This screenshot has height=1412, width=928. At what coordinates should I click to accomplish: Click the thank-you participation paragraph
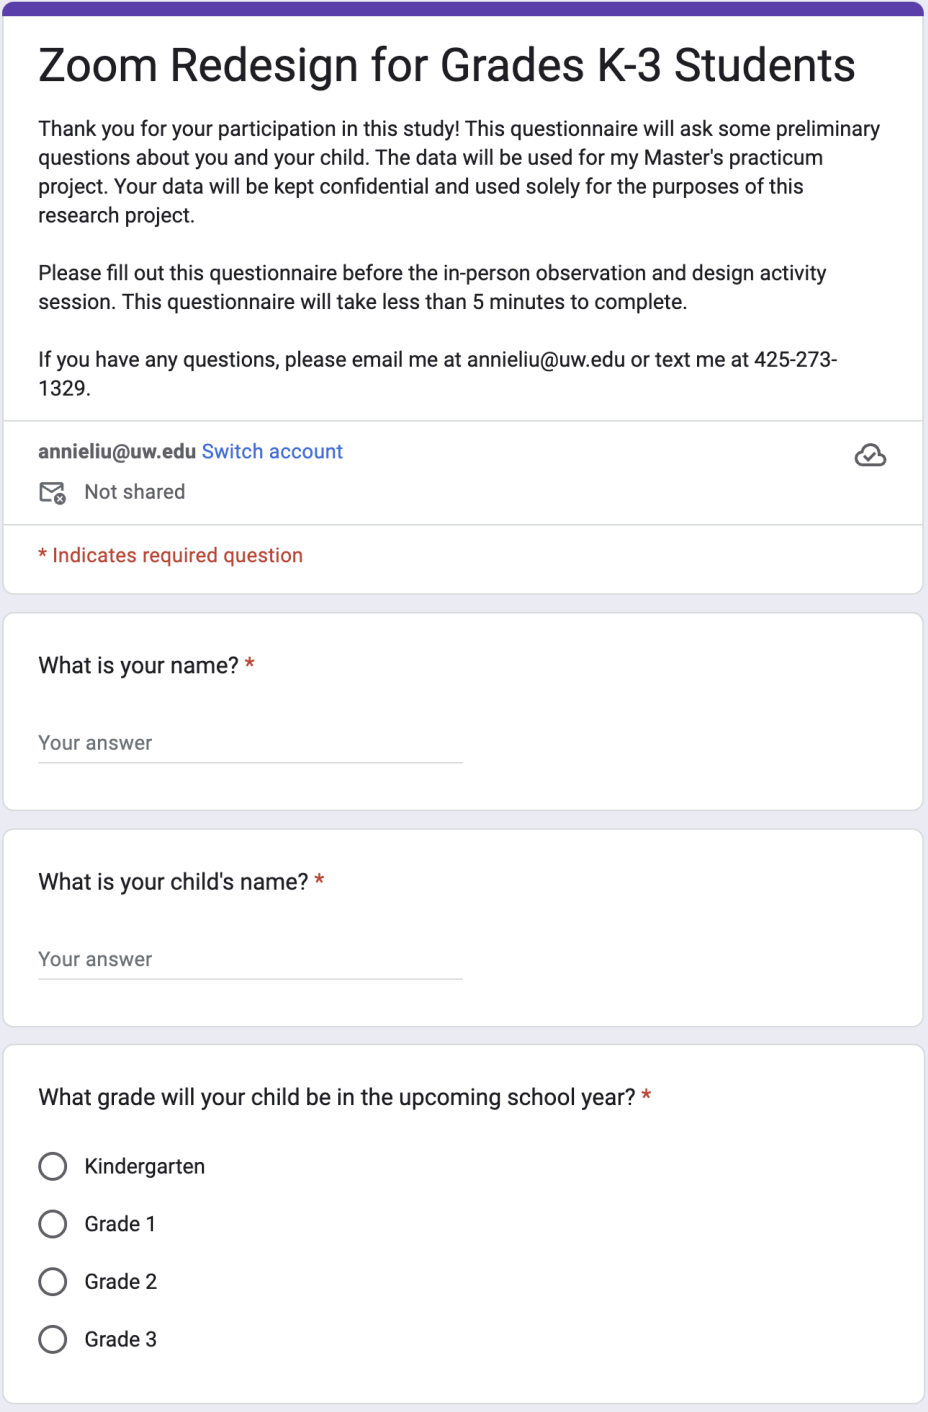coord(459,171)
